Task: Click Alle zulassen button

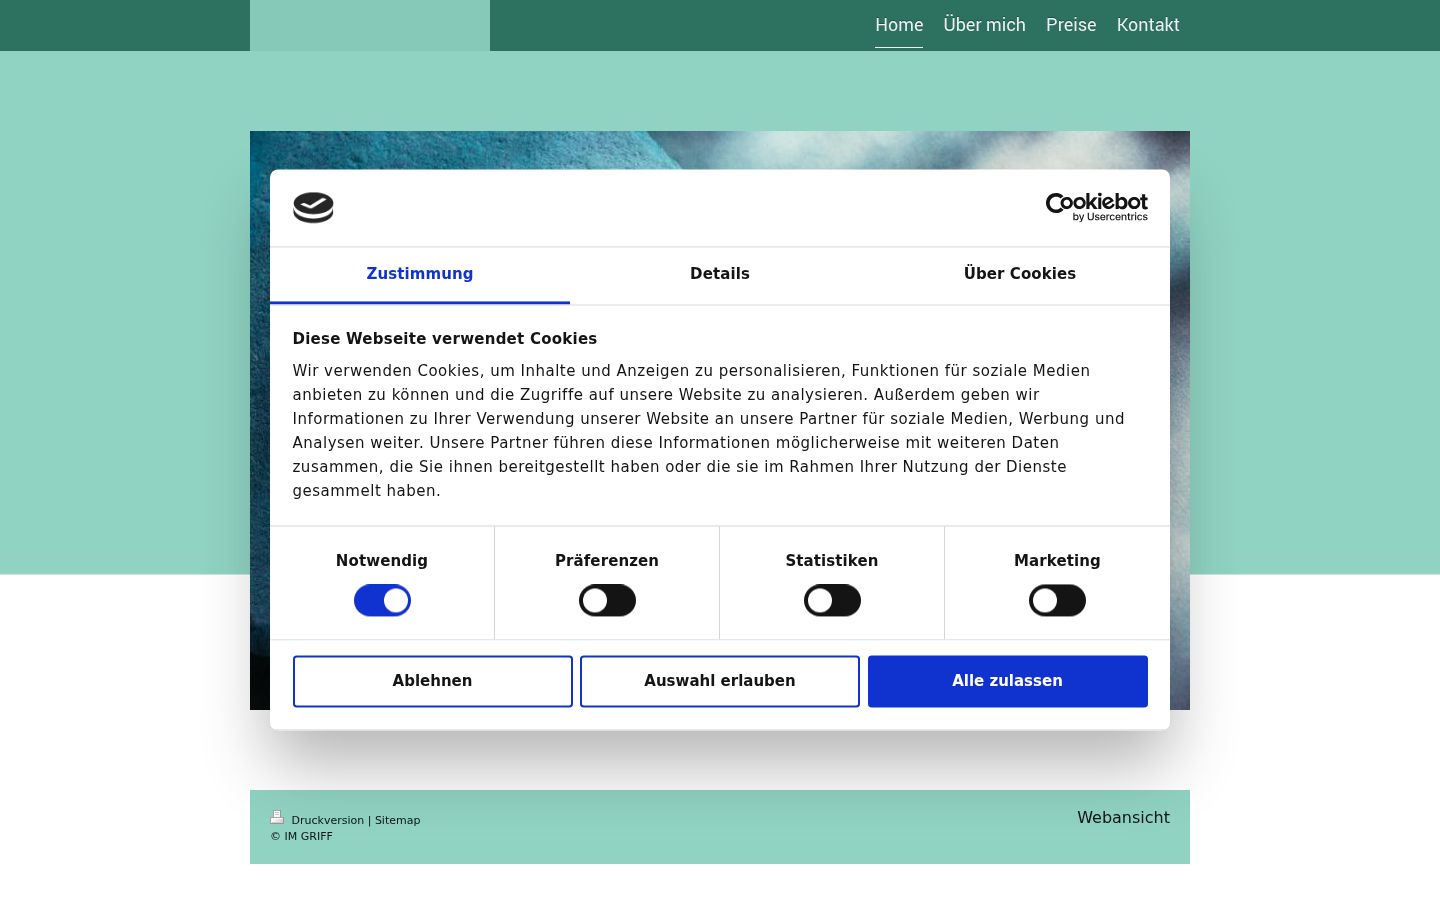Action: click(1007, 681)
